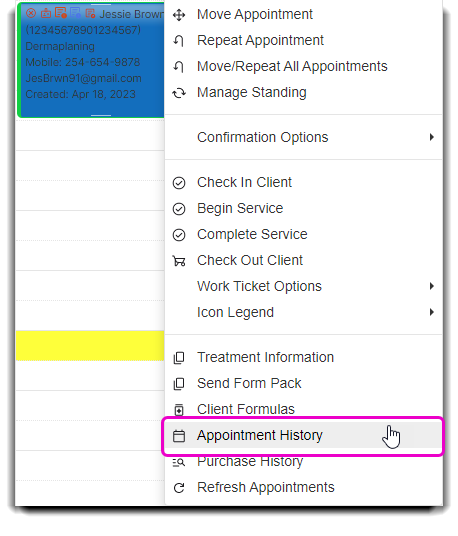Expand the Work Ticket Options submenu arrow
The image size is (458, 536).
[x=432, y=286]
